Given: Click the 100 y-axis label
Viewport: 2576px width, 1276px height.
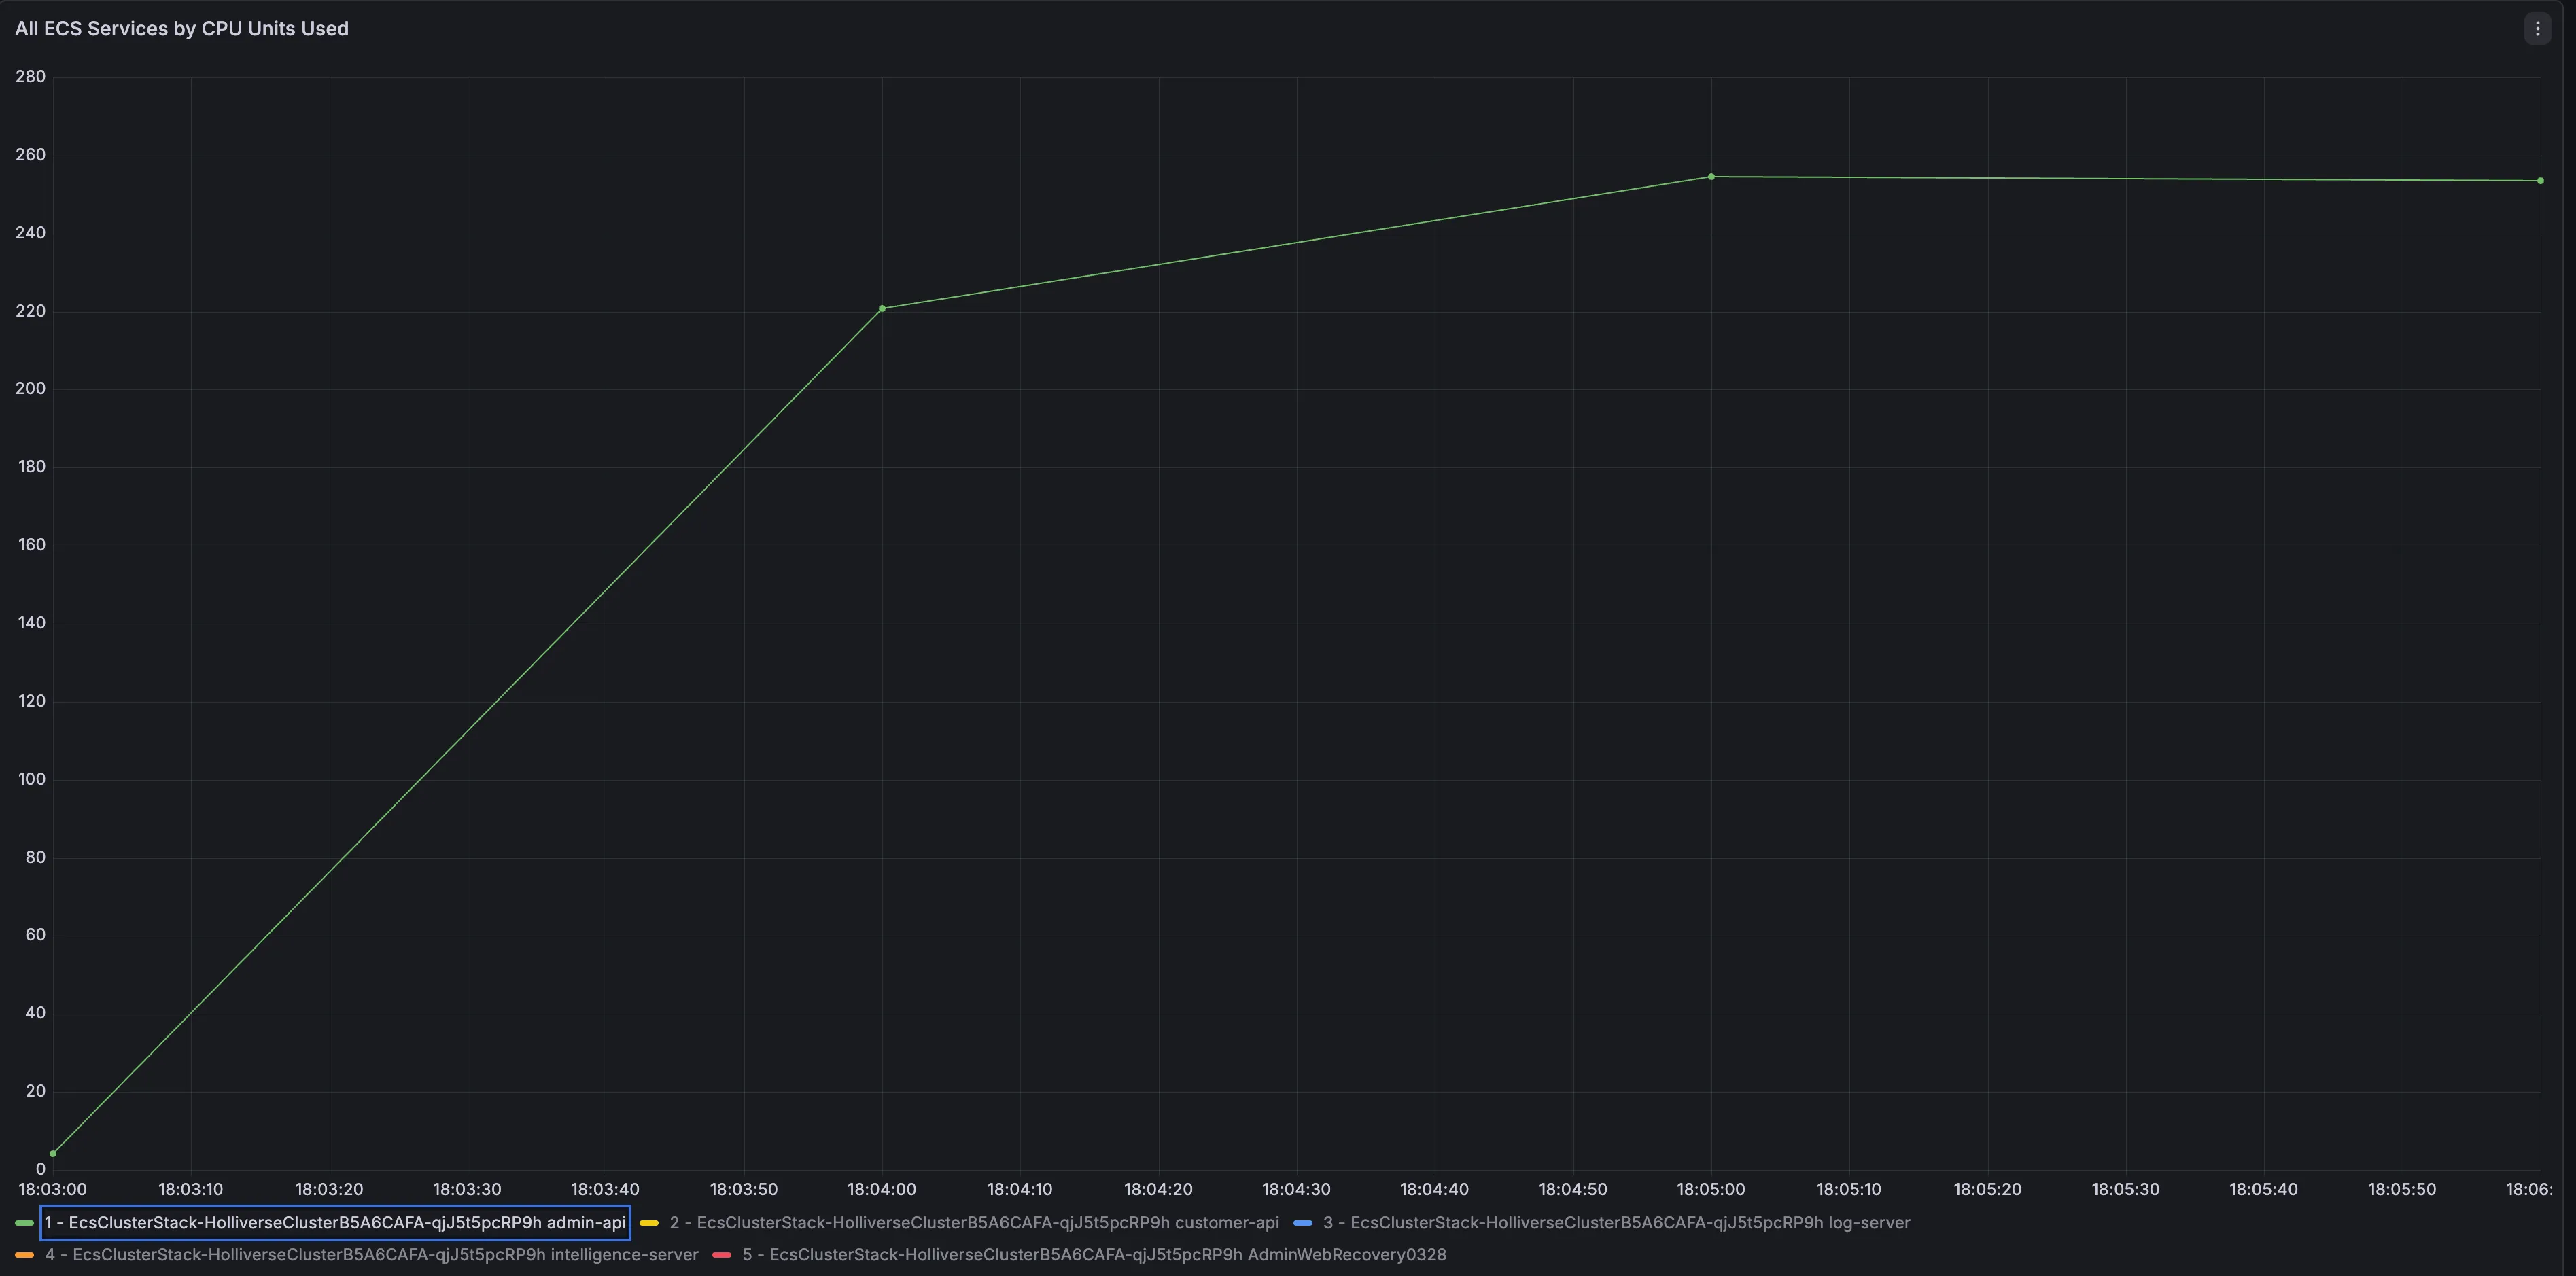Looking at the screenshot, I should click(x=32, y=779).
